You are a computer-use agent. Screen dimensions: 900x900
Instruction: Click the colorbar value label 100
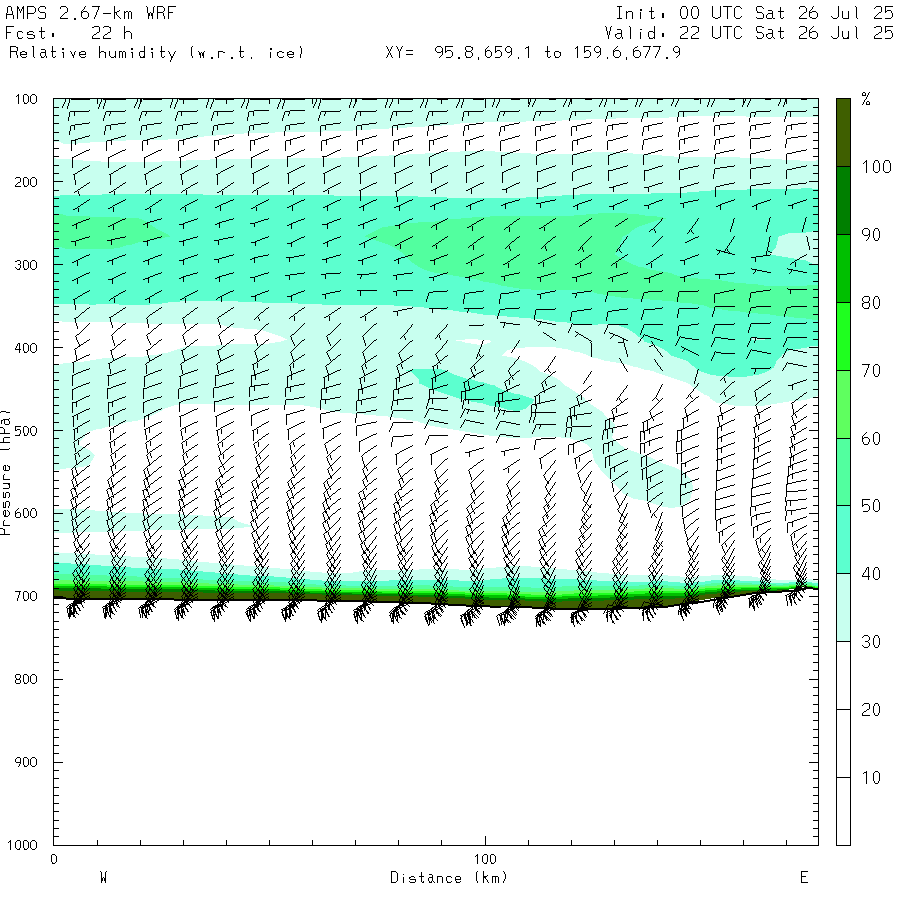(876, 167)
